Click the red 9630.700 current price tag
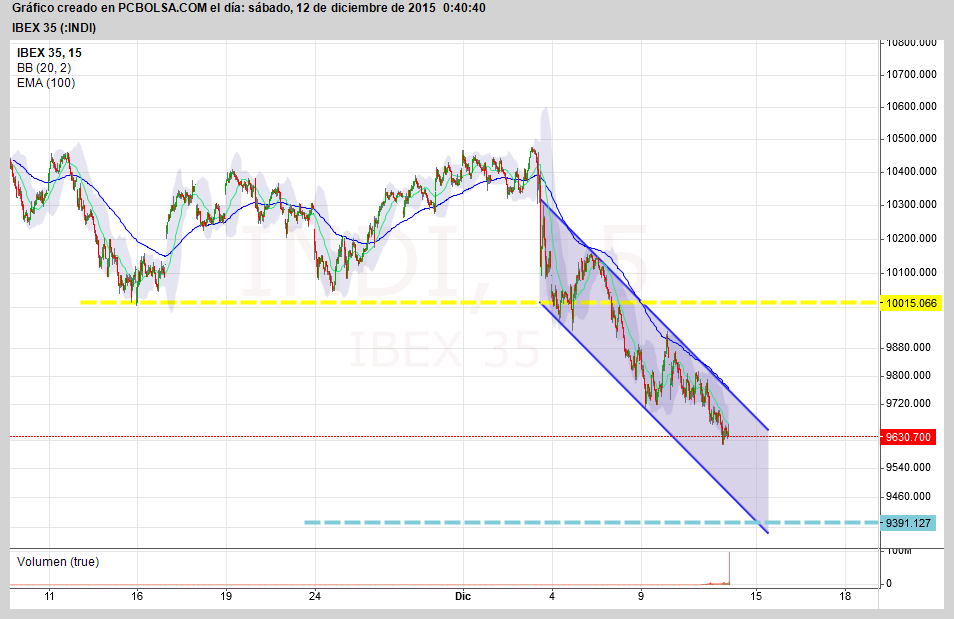 (x=908, y=437)
